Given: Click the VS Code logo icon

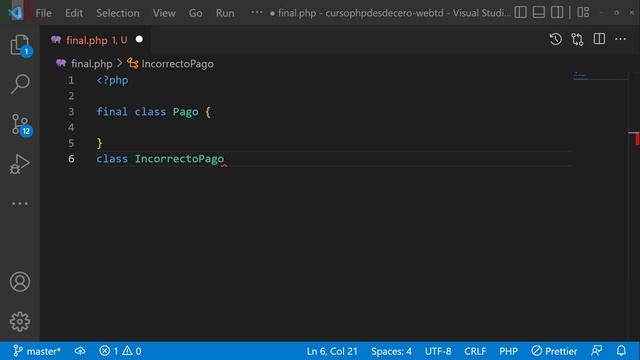Looking at the screenshot, I should 16,13.
